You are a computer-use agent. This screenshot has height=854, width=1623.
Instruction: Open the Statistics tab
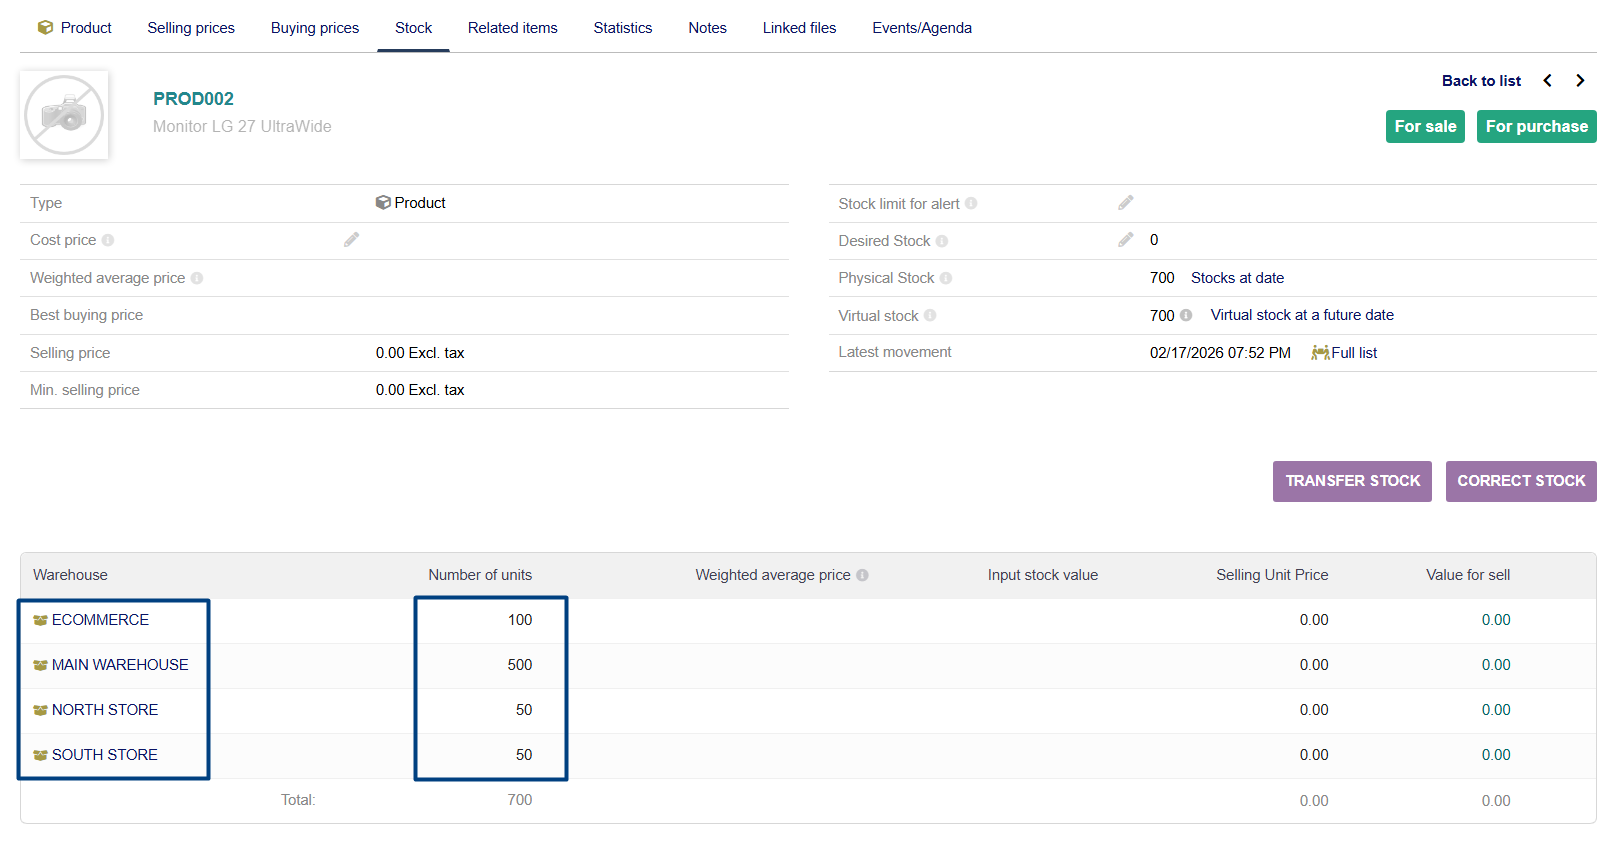(622, 28)
